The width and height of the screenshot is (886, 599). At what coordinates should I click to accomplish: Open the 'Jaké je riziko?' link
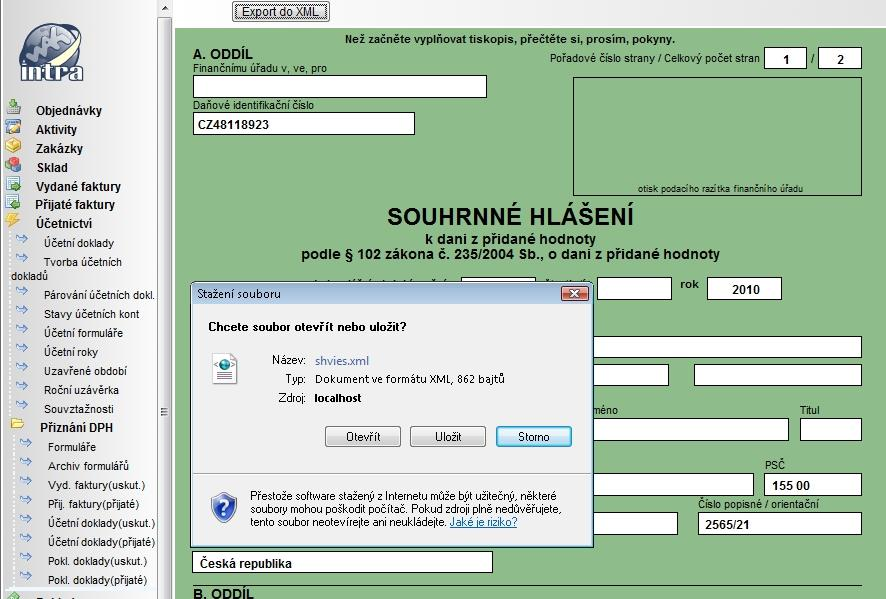coord(483,522)
